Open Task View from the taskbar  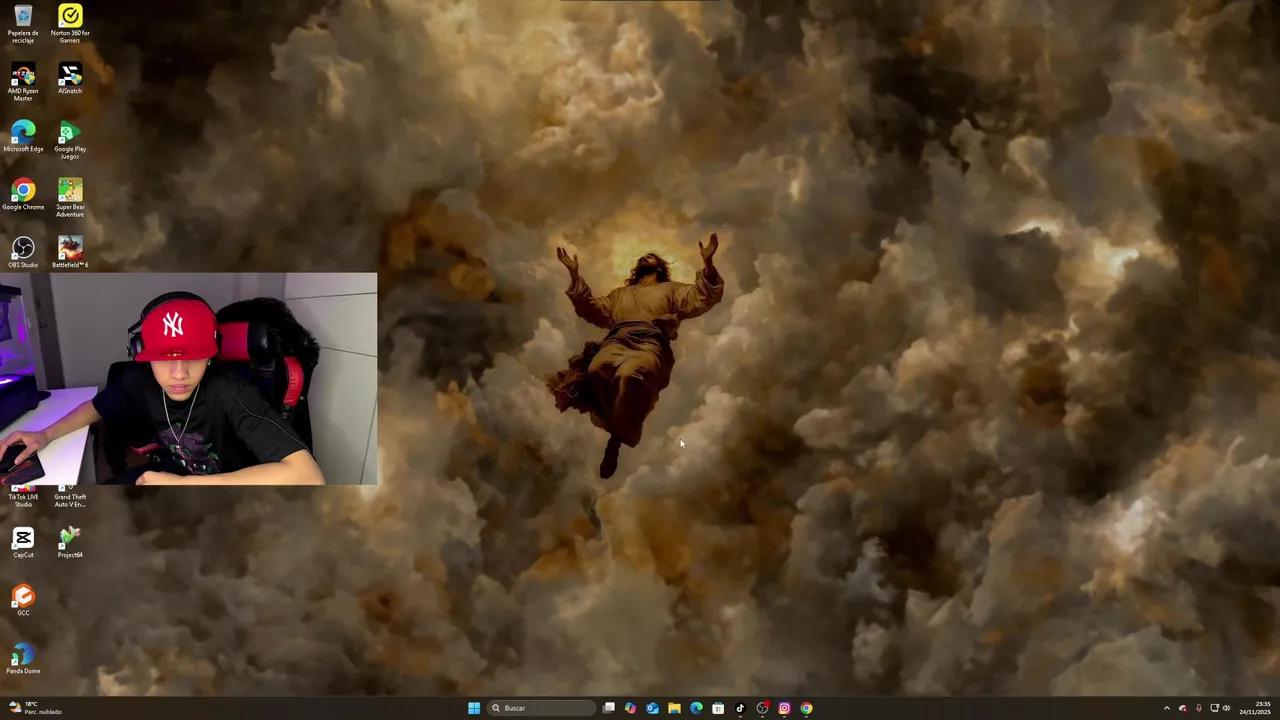(608, 708)
